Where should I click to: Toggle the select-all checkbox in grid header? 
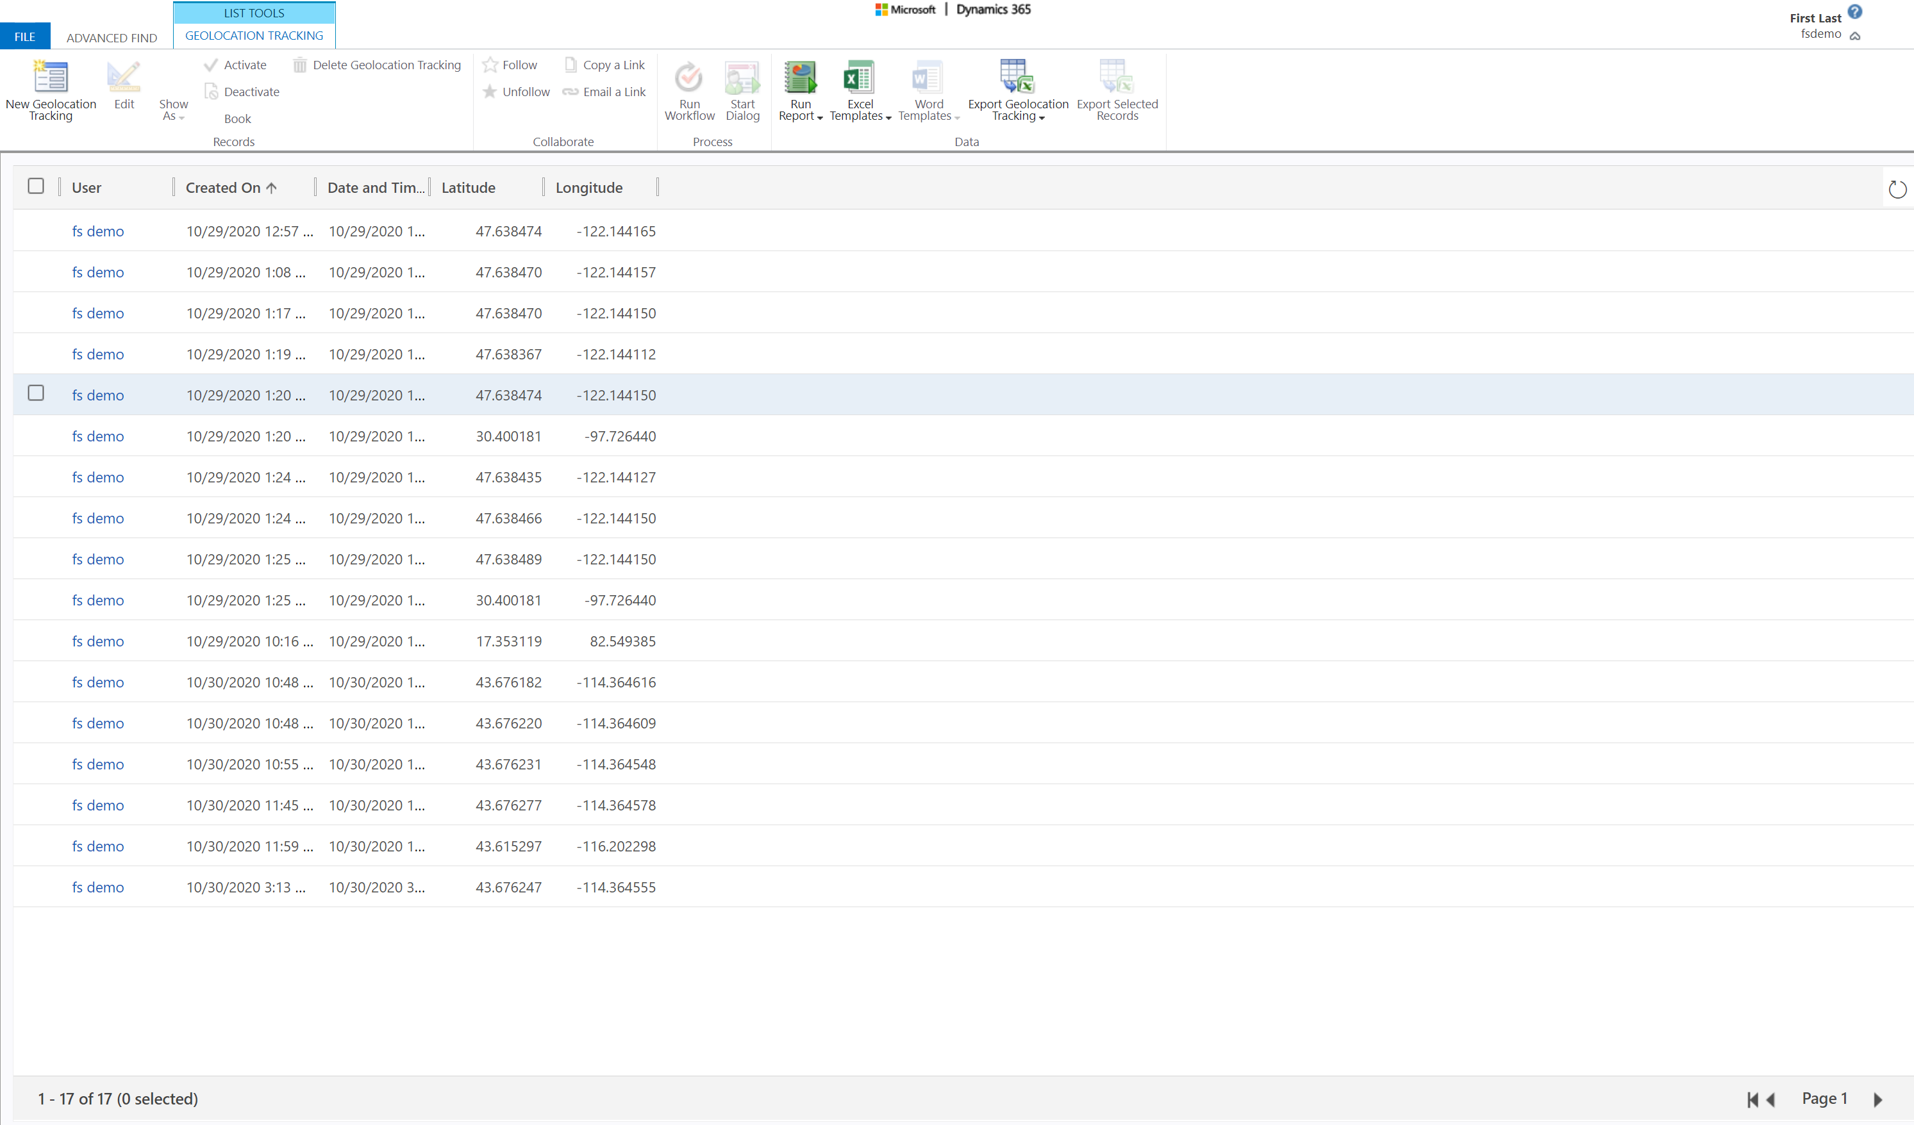36,185
